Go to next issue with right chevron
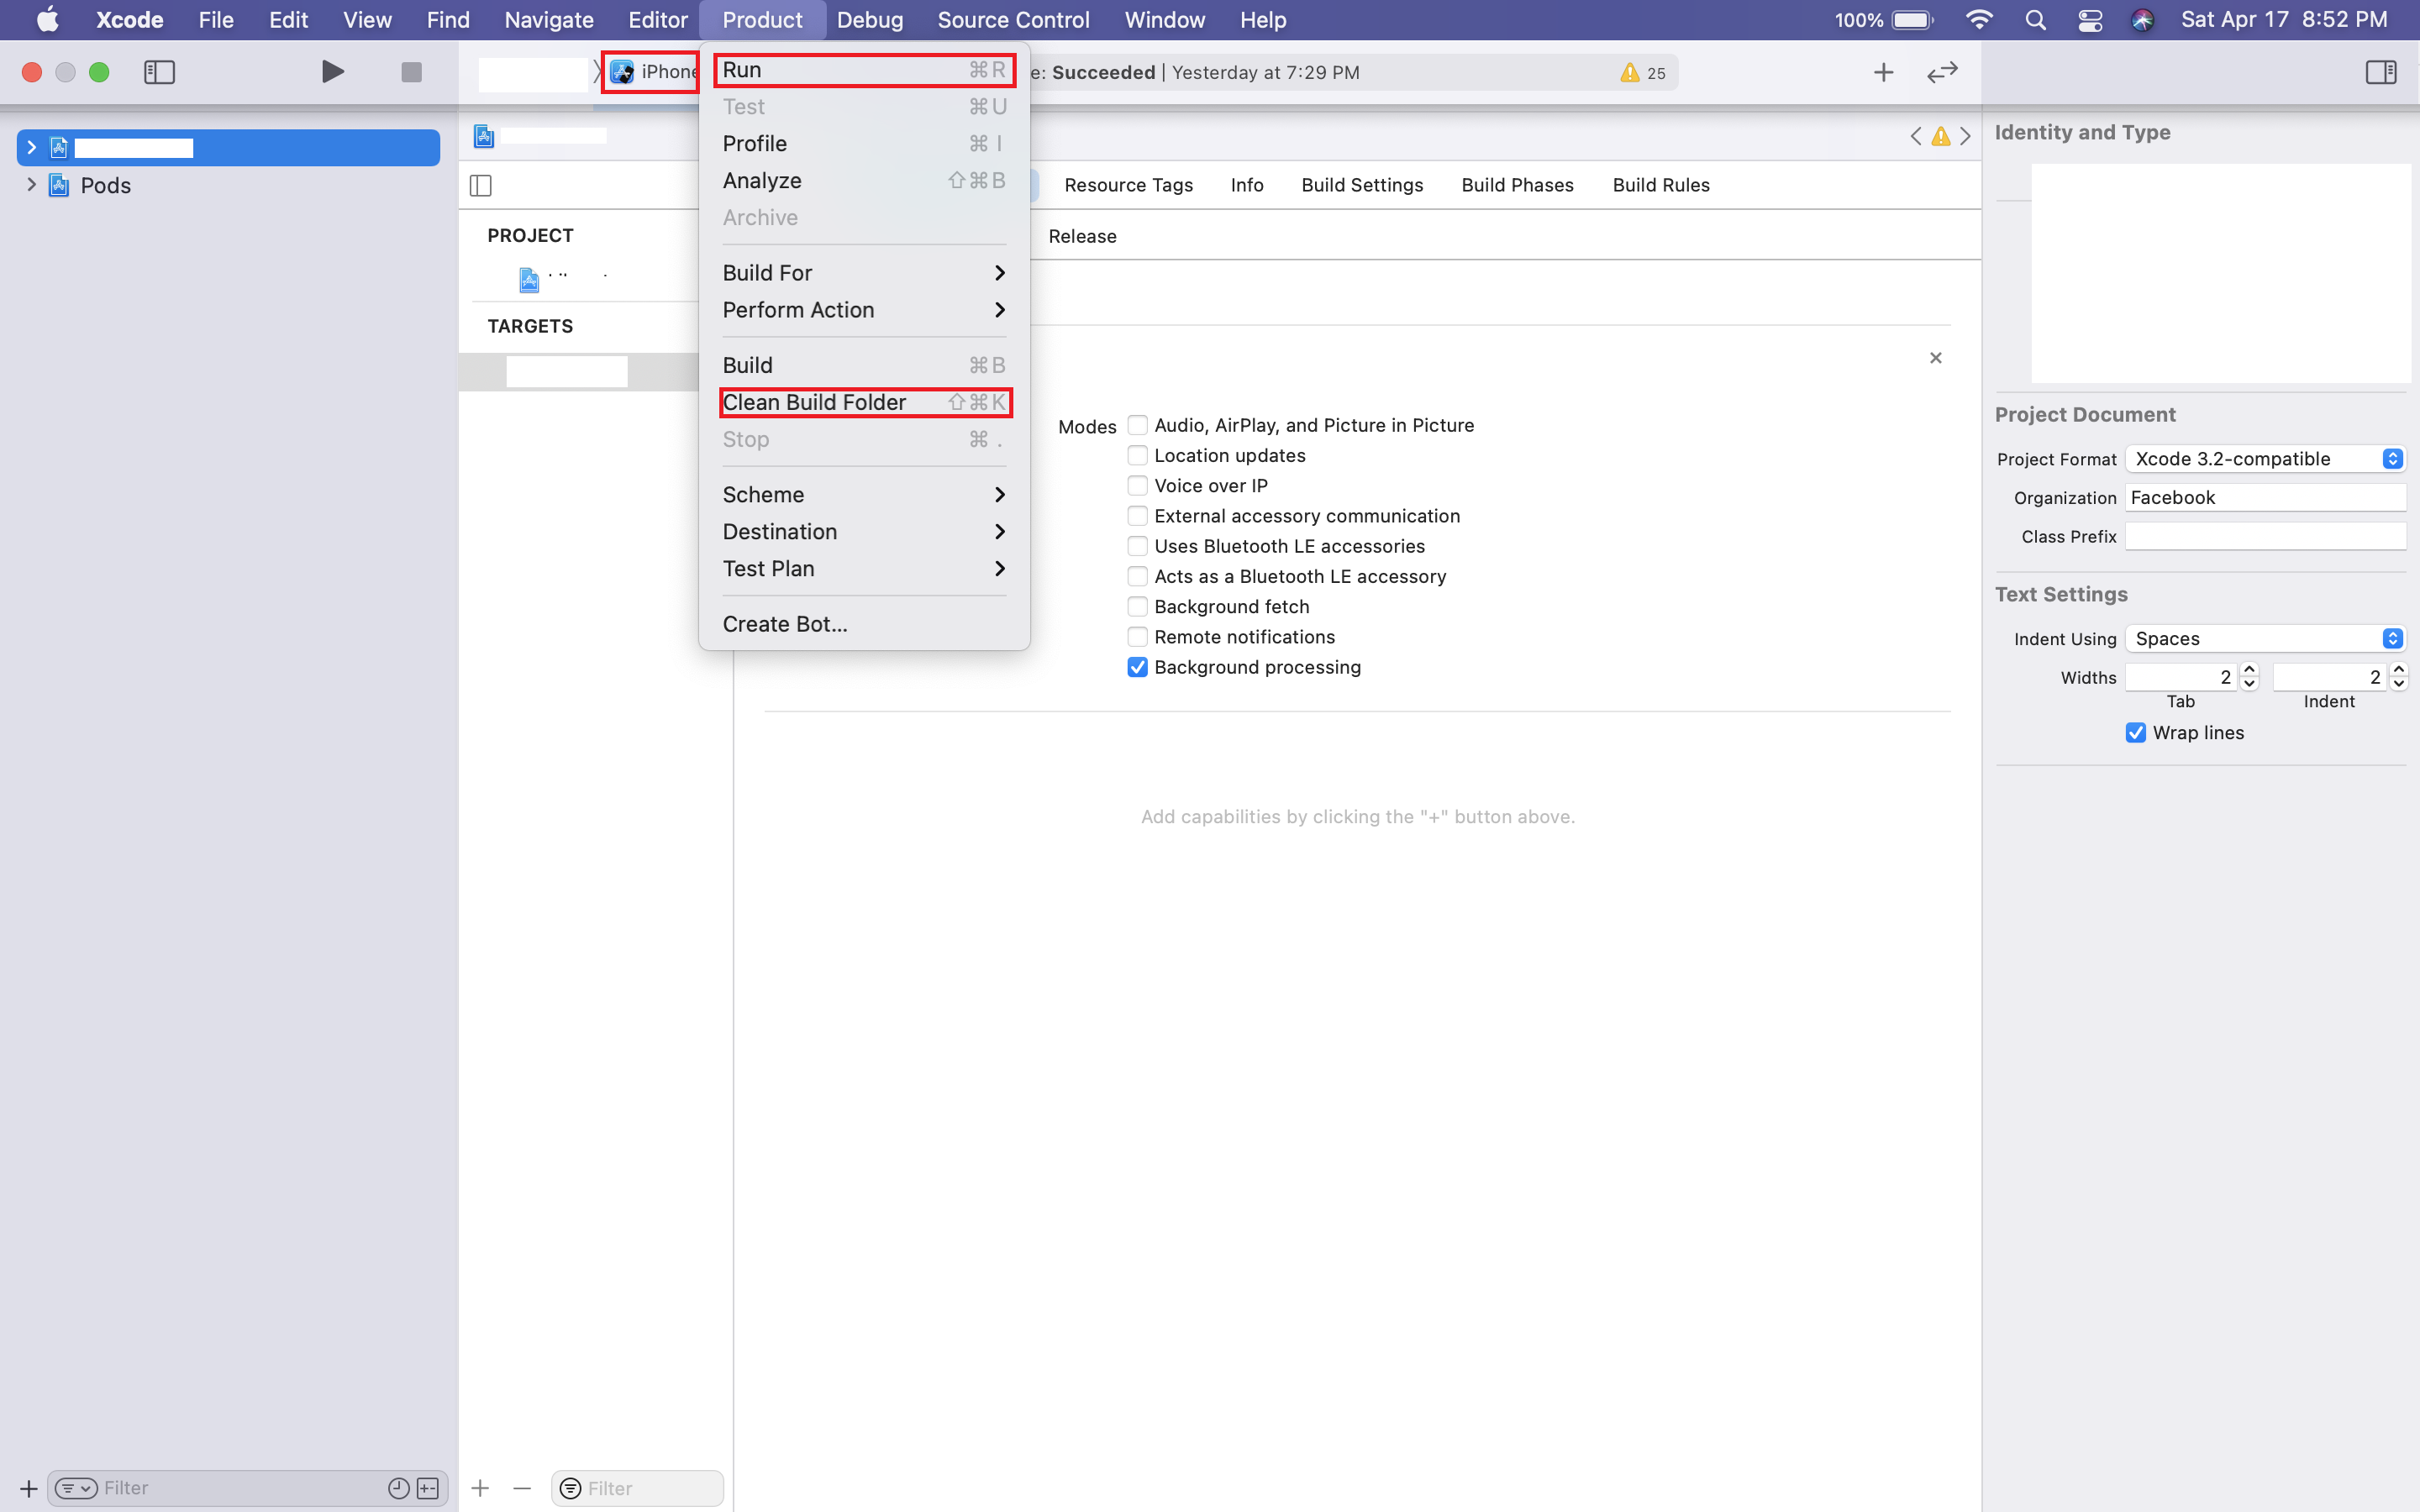2420x1512 pixels. (1965, 136)
